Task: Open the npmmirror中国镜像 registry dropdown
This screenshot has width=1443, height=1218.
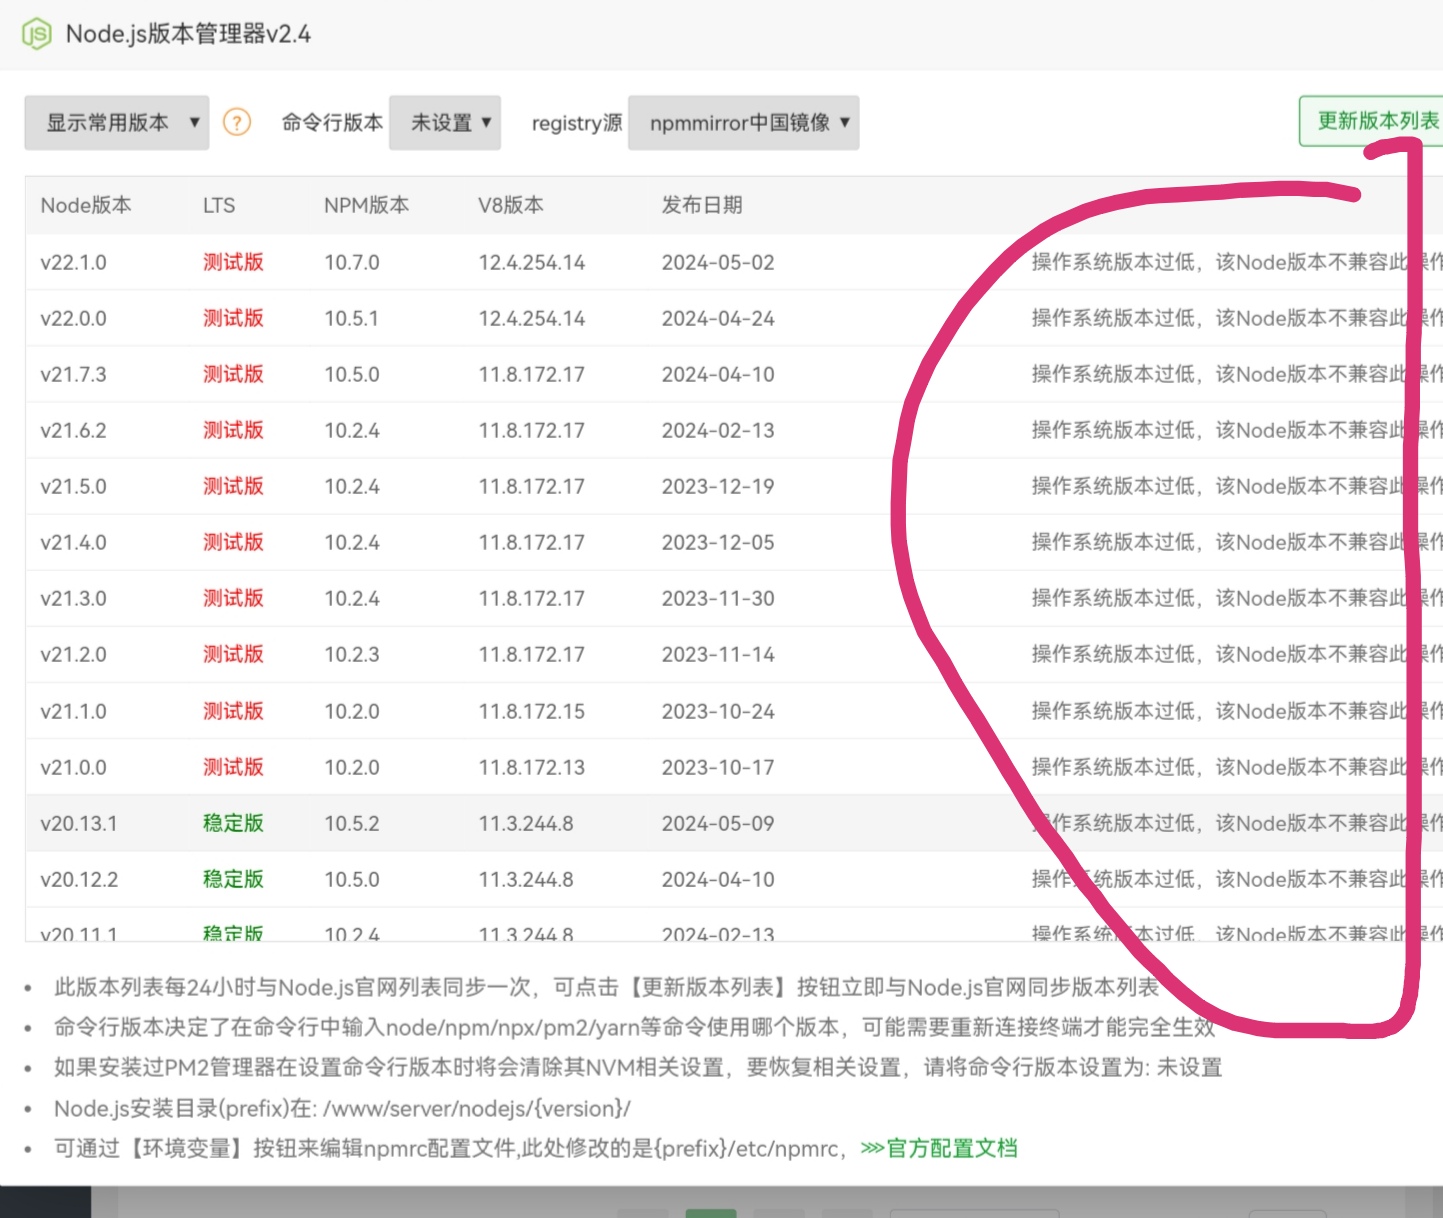Action: click(x=744, y=122)
